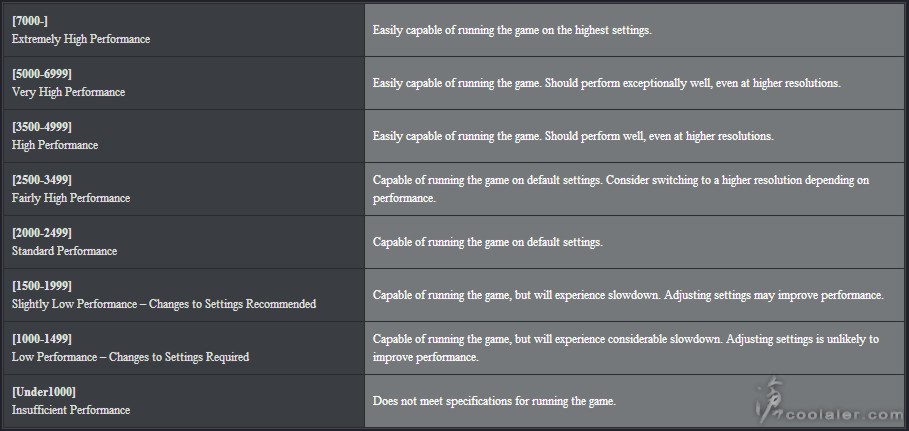Select the [1500-1999] score range
The image size is (909, 431).
(x=42, y=286)
